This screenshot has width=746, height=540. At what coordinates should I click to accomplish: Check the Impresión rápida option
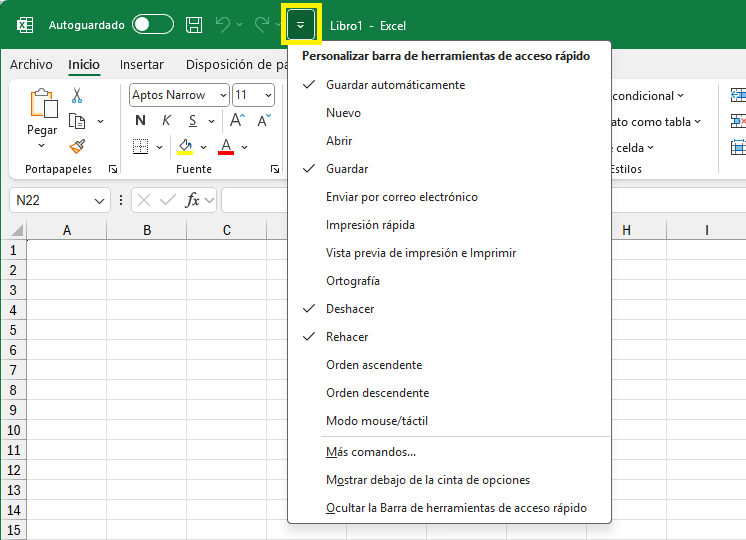[449, 225]
